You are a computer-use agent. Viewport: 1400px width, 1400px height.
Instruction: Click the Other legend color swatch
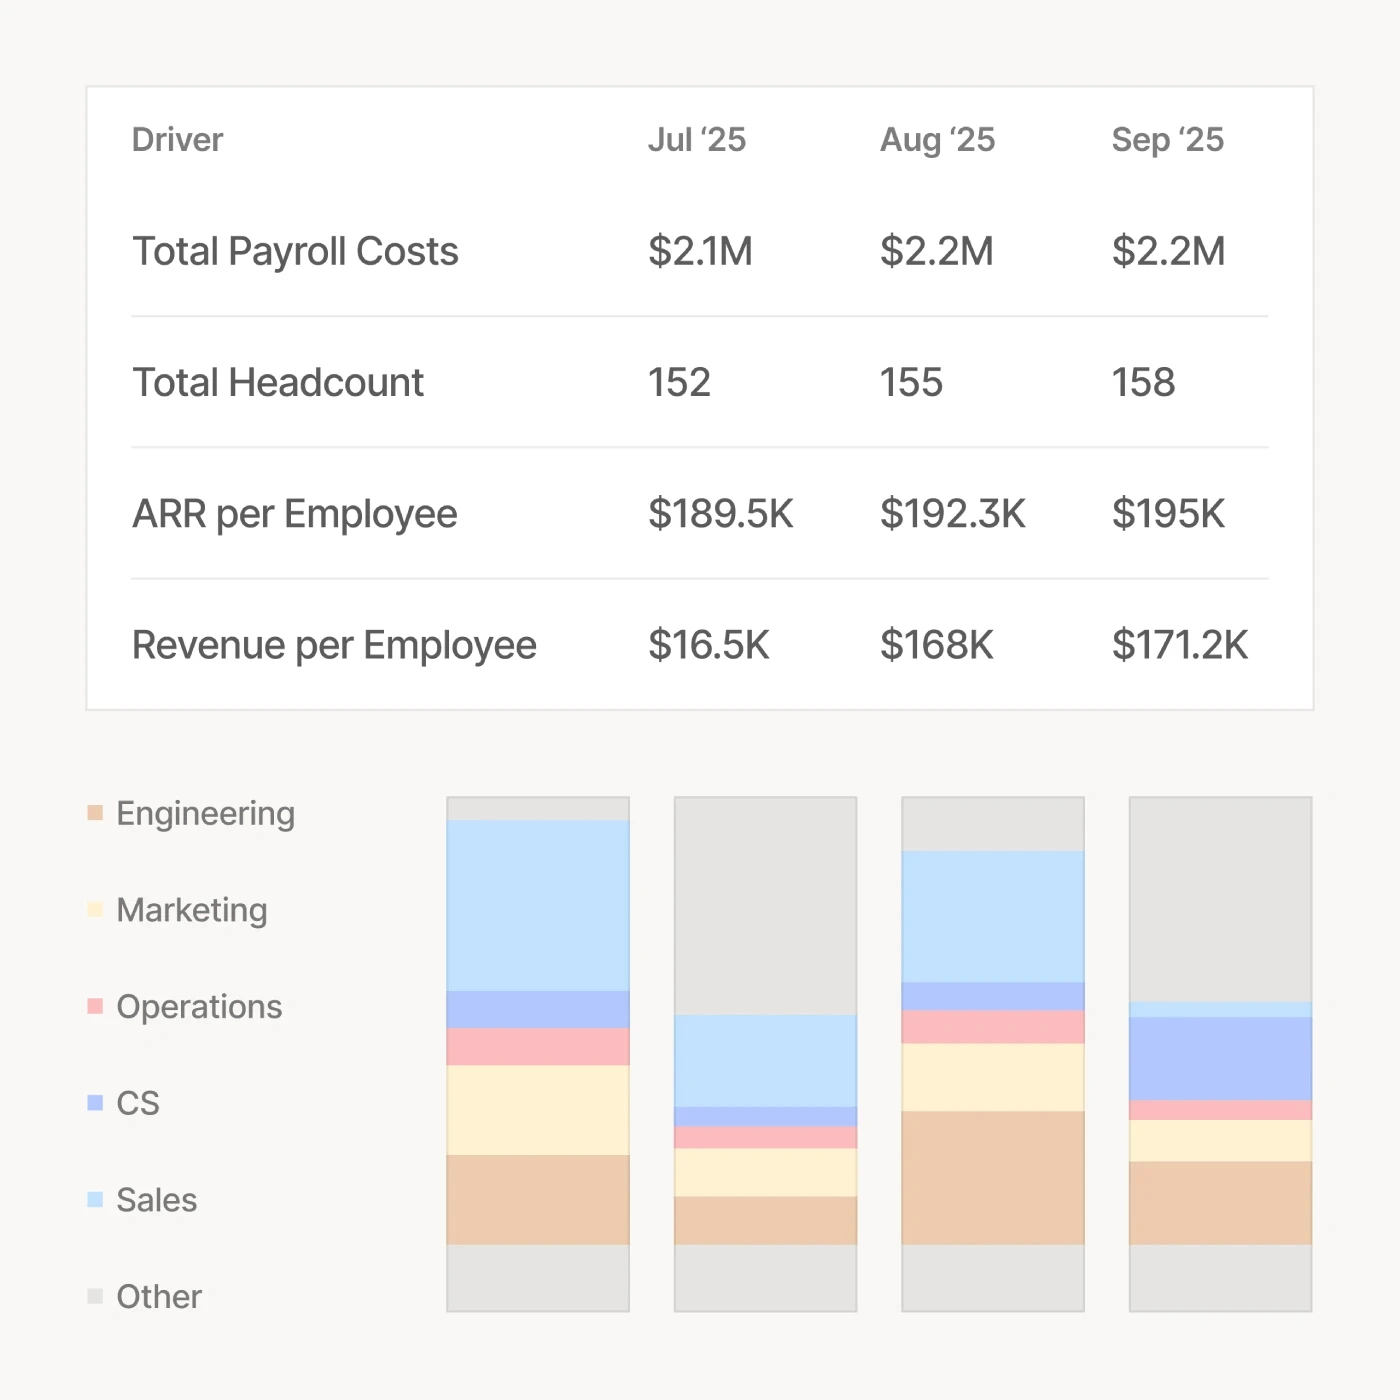[x=95, y=1296]
